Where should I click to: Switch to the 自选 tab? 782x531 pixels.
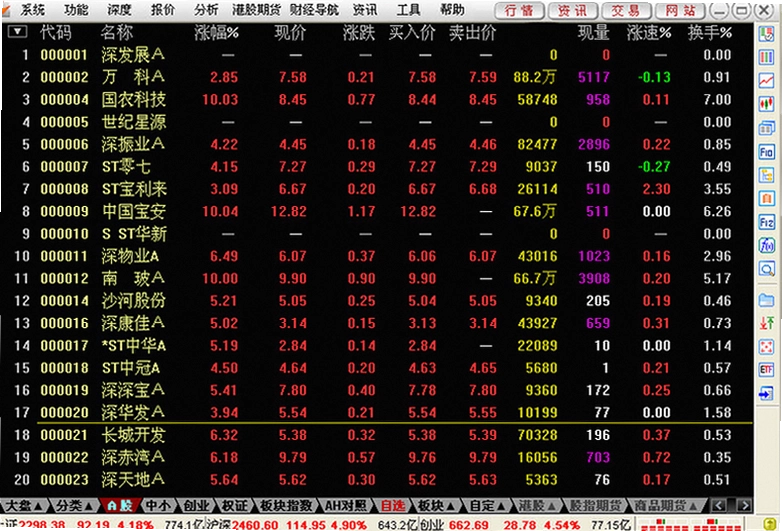tap(393, 506)
